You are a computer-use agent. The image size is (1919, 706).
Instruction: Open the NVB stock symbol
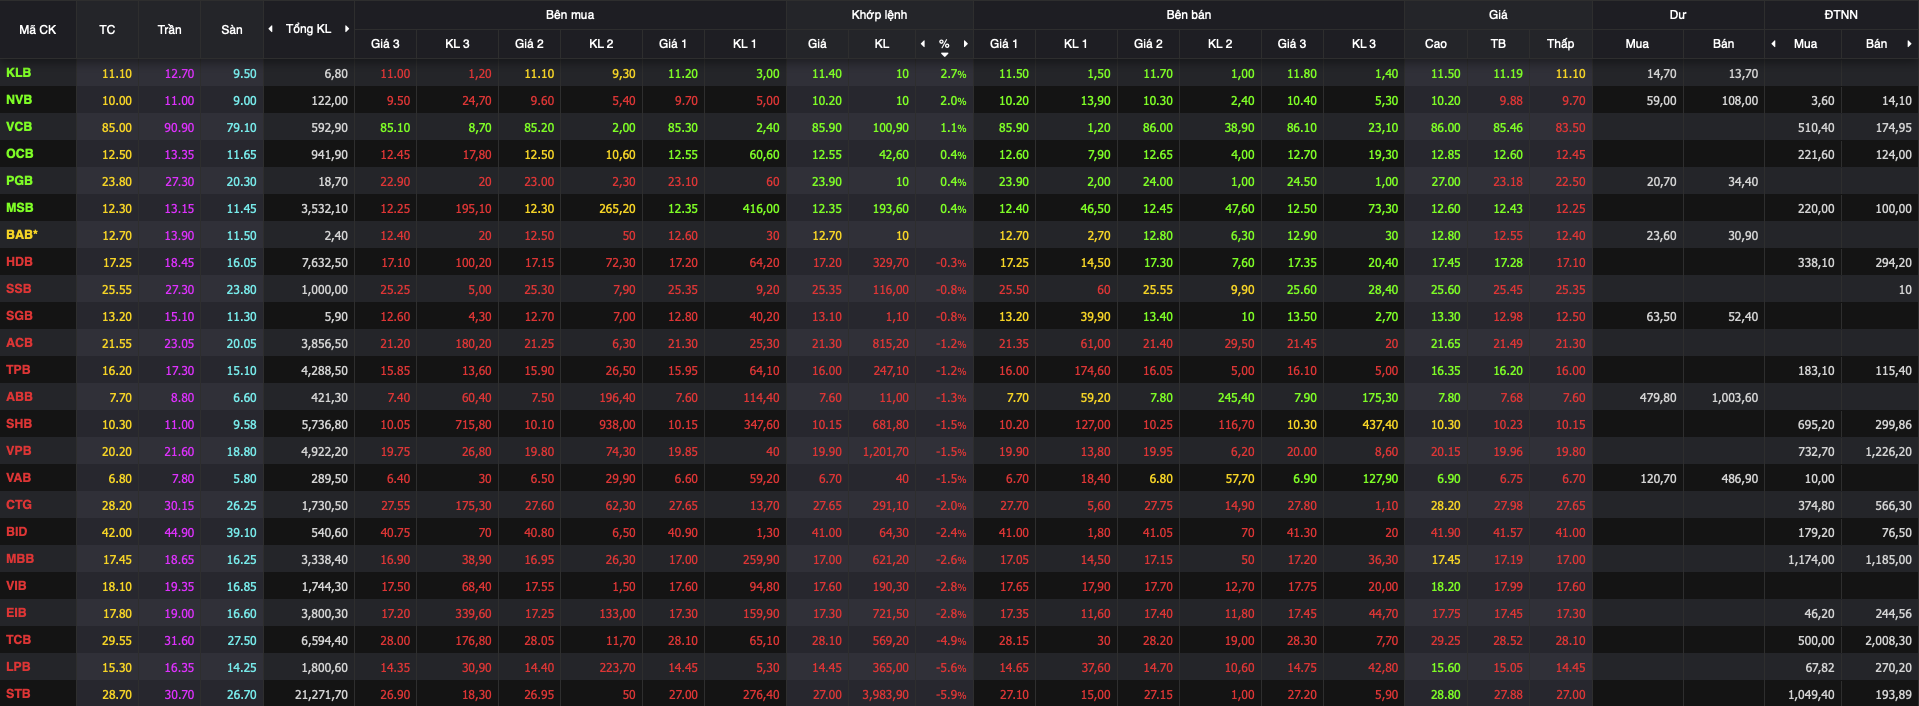coord(19,100)
